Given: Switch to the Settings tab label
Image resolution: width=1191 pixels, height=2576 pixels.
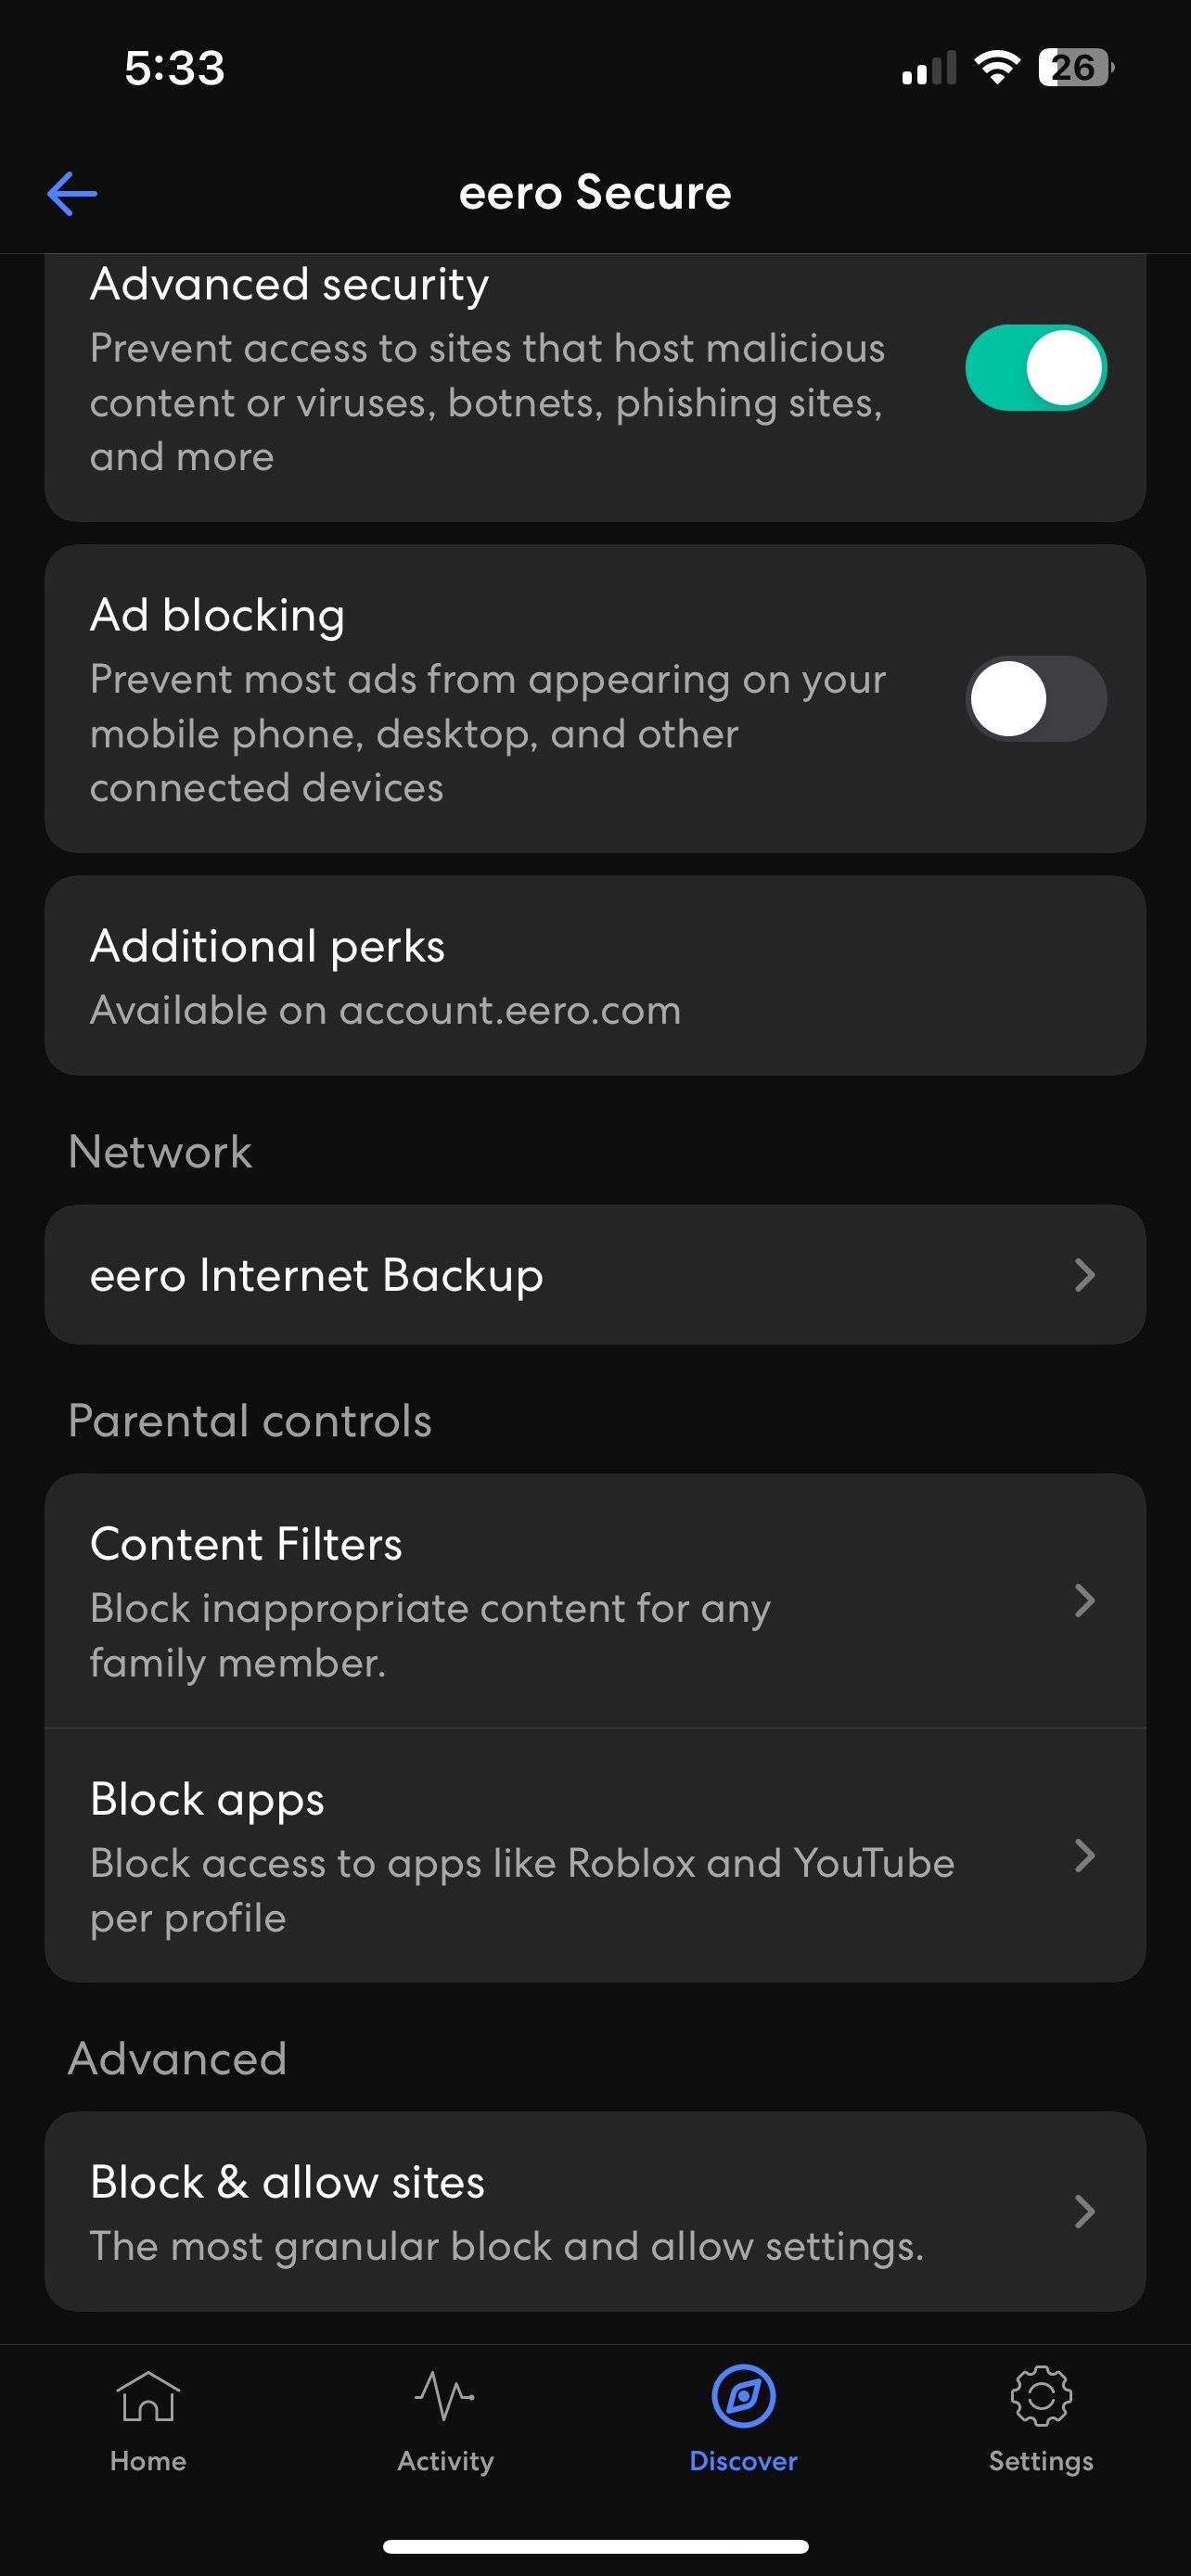Looking at the screenshot, I should pyautogui.click(x=1041, y=2461).
